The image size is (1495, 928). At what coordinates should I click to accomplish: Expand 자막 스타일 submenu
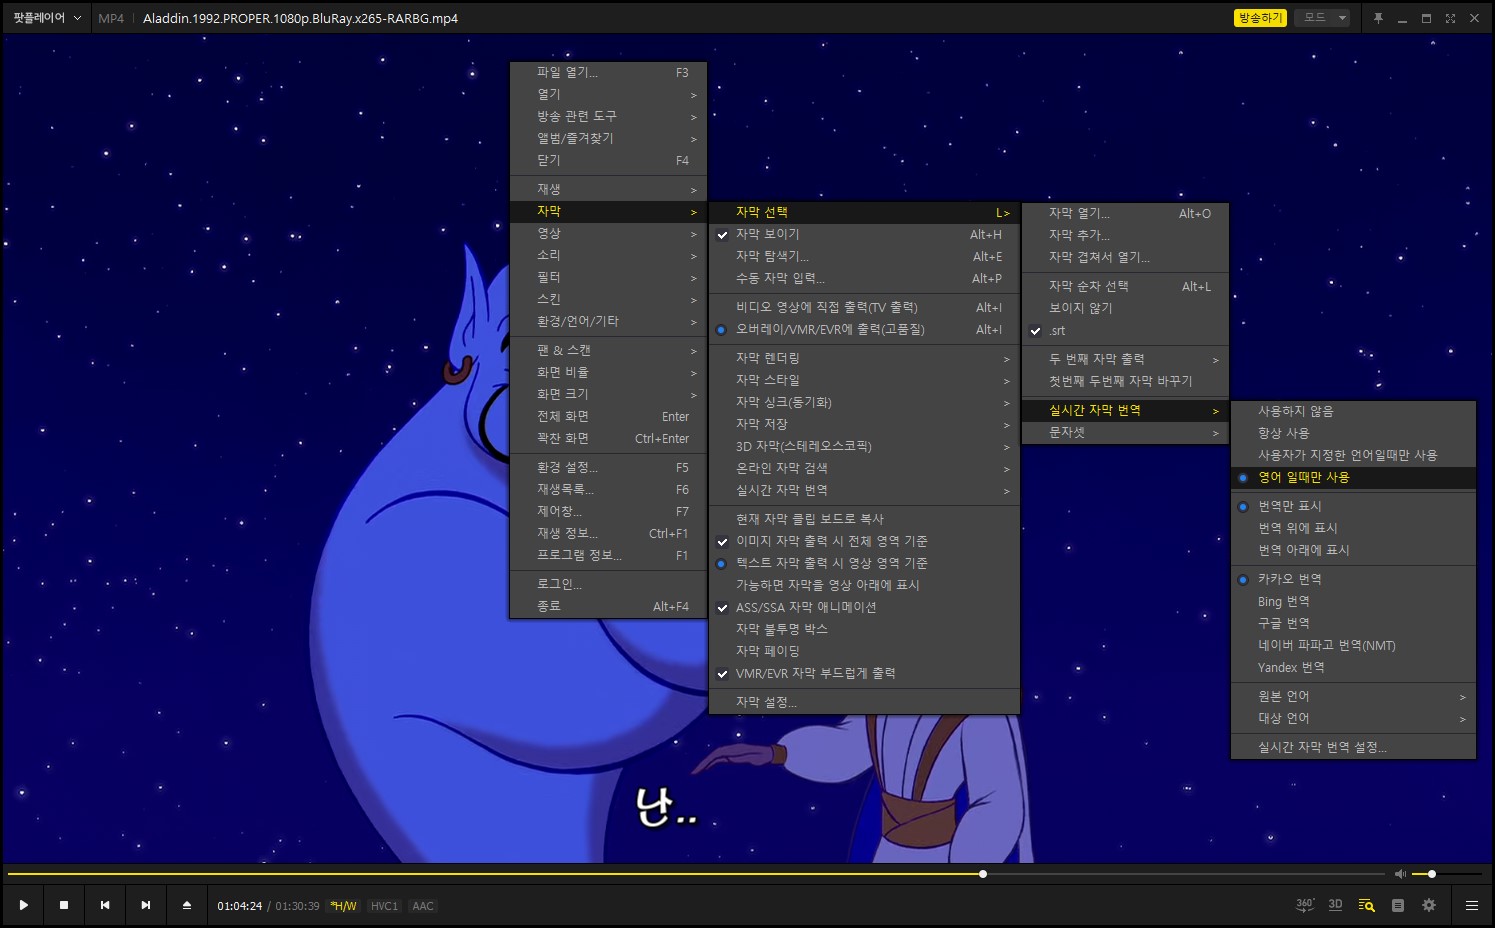(864, 380)
